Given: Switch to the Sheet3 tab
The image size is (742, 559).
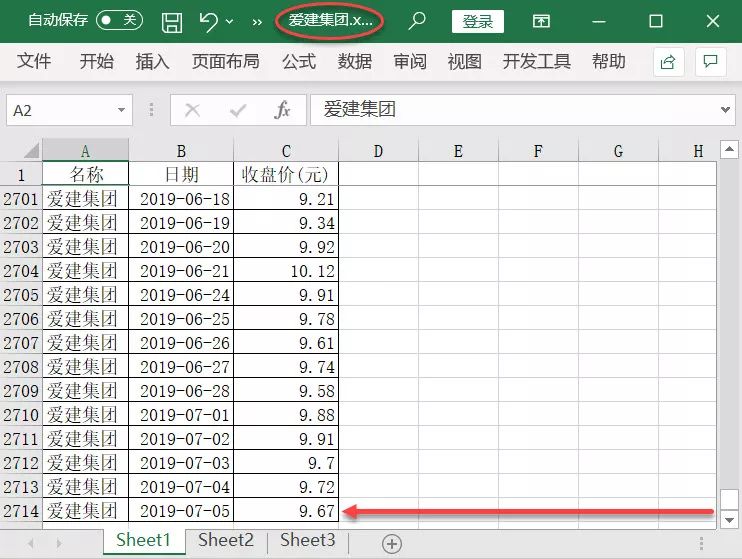Looking at the screenshot, I should coord(308,540).
